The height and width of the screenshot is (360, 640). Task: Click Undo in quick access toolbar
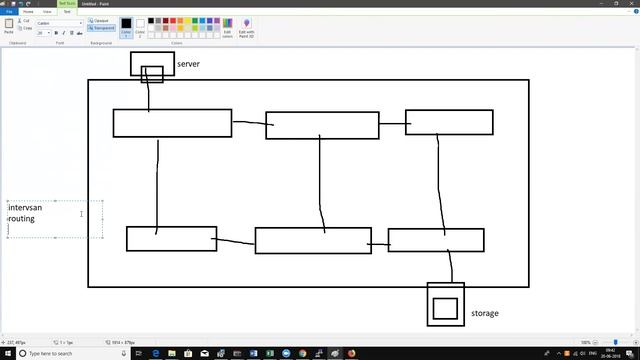[x=21, y=4]
